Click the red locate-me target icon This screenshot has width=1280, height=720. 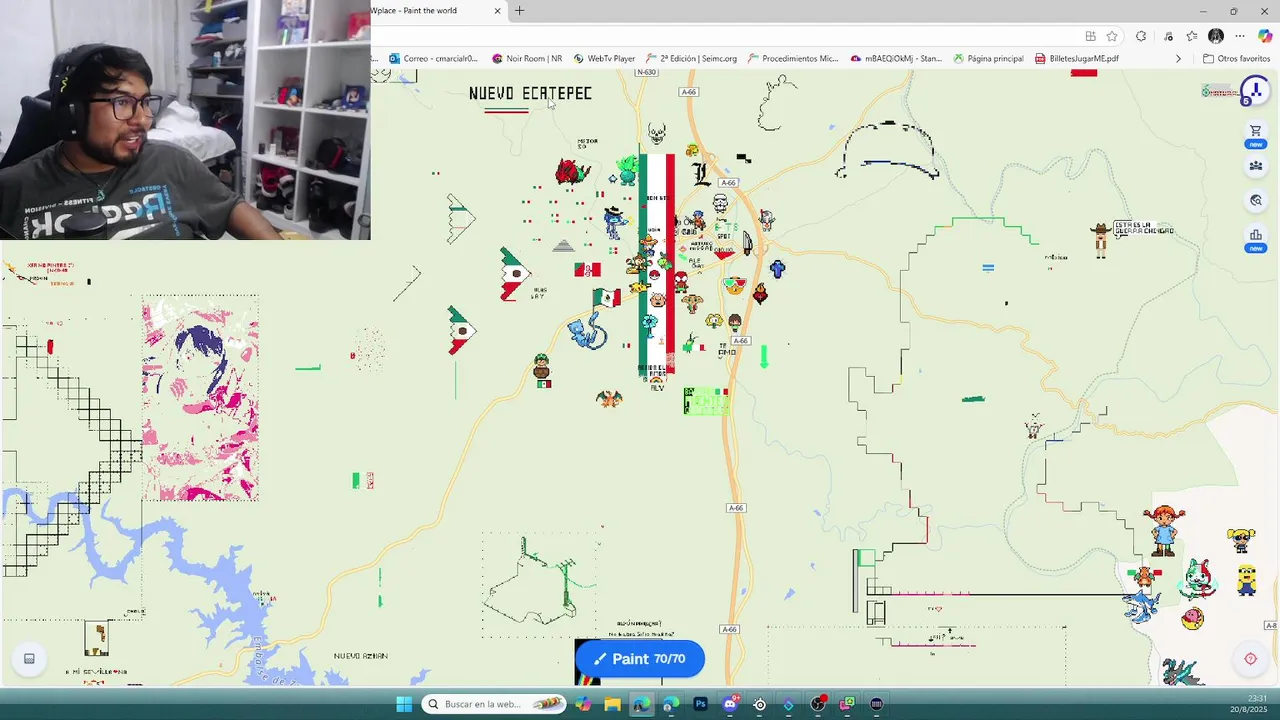tap(1250, 658)
